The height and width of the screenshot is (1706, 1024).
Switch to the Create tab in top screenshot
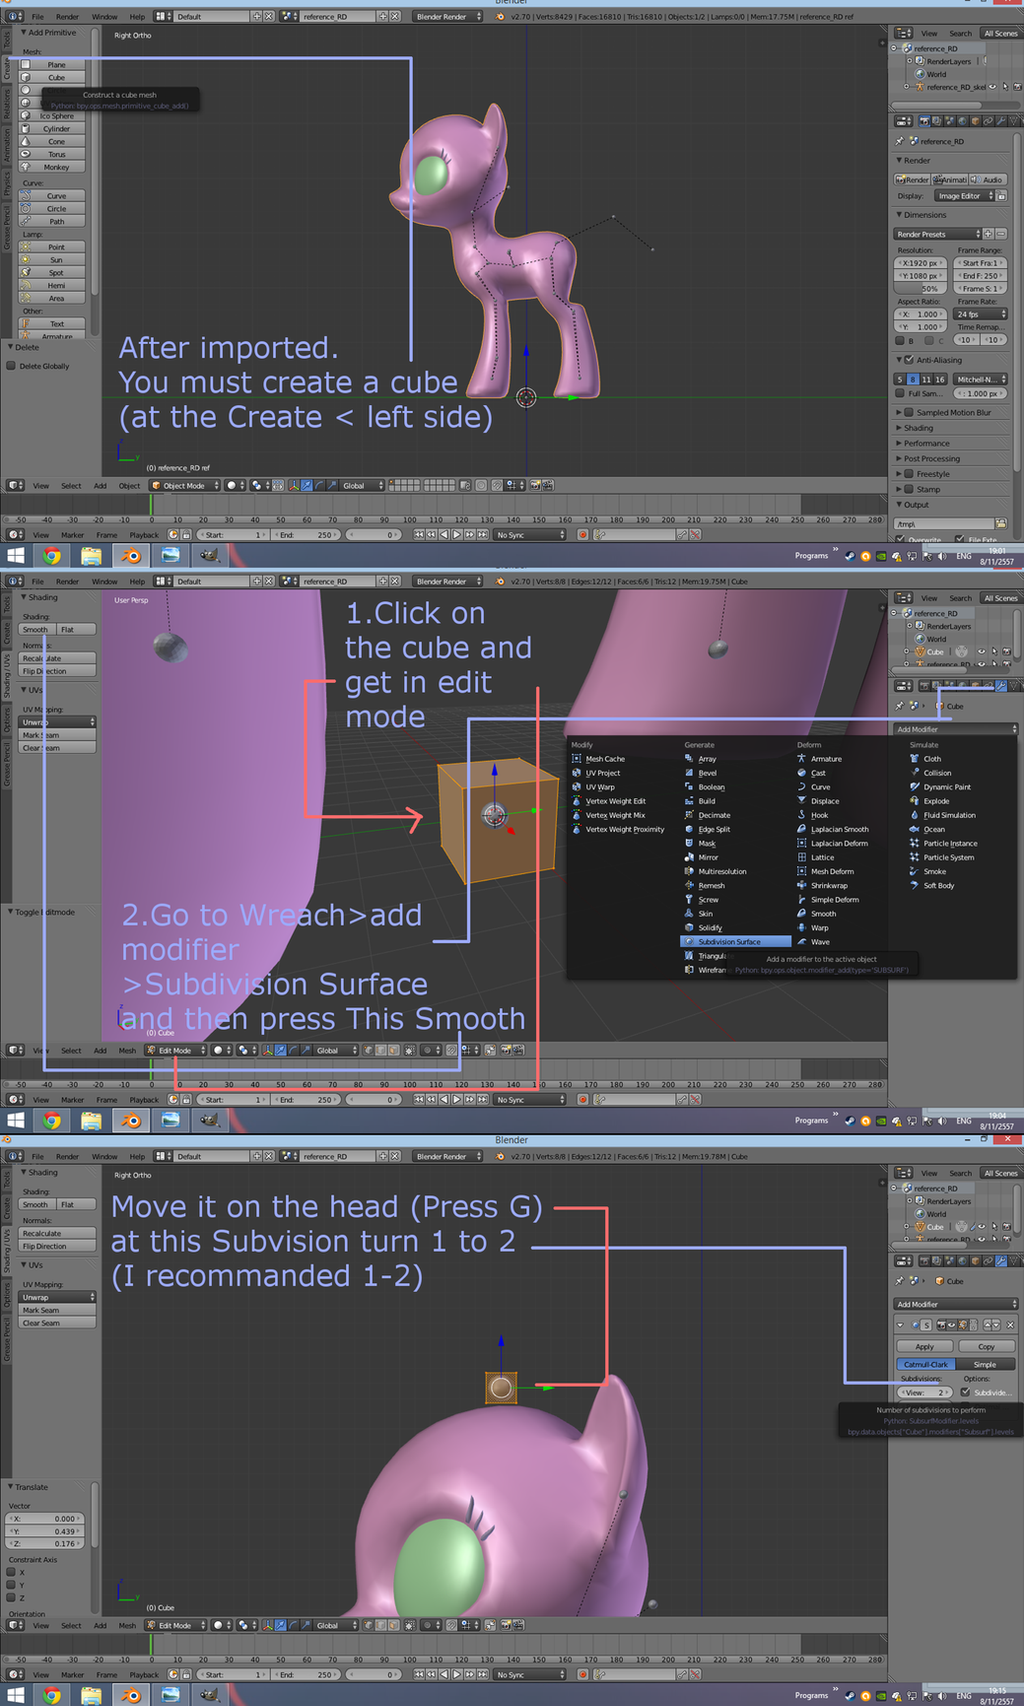pos(6,69)
